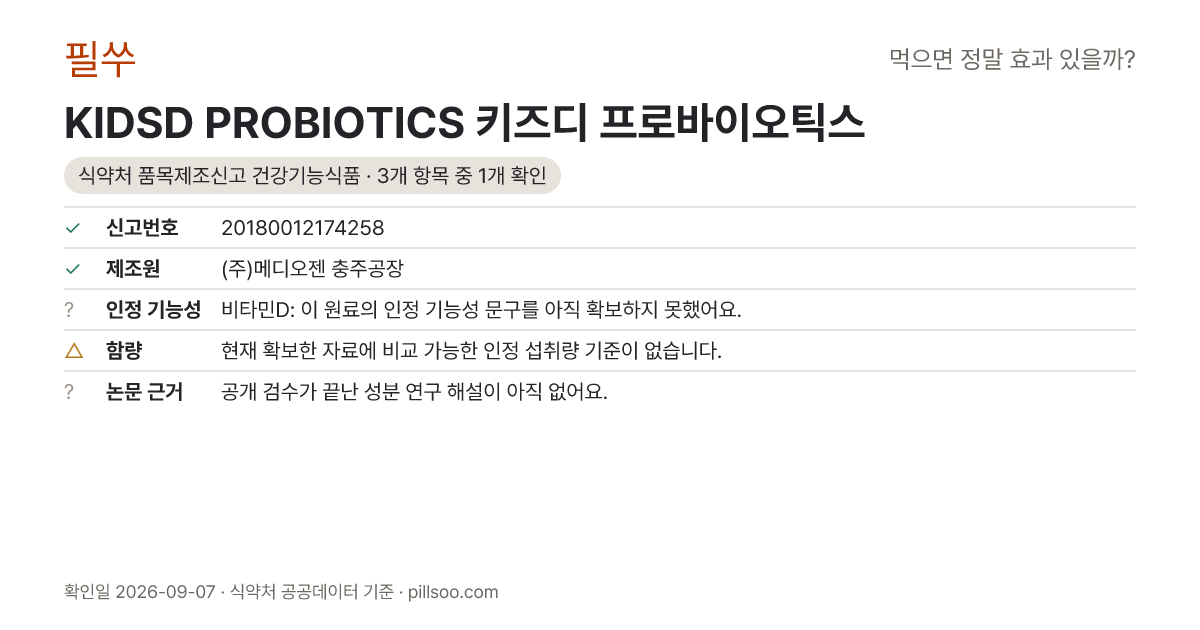This screenshot has width=1200, height=630.
Task: Click question mark icon beside 논문 근거
Action: coord(69,392)
